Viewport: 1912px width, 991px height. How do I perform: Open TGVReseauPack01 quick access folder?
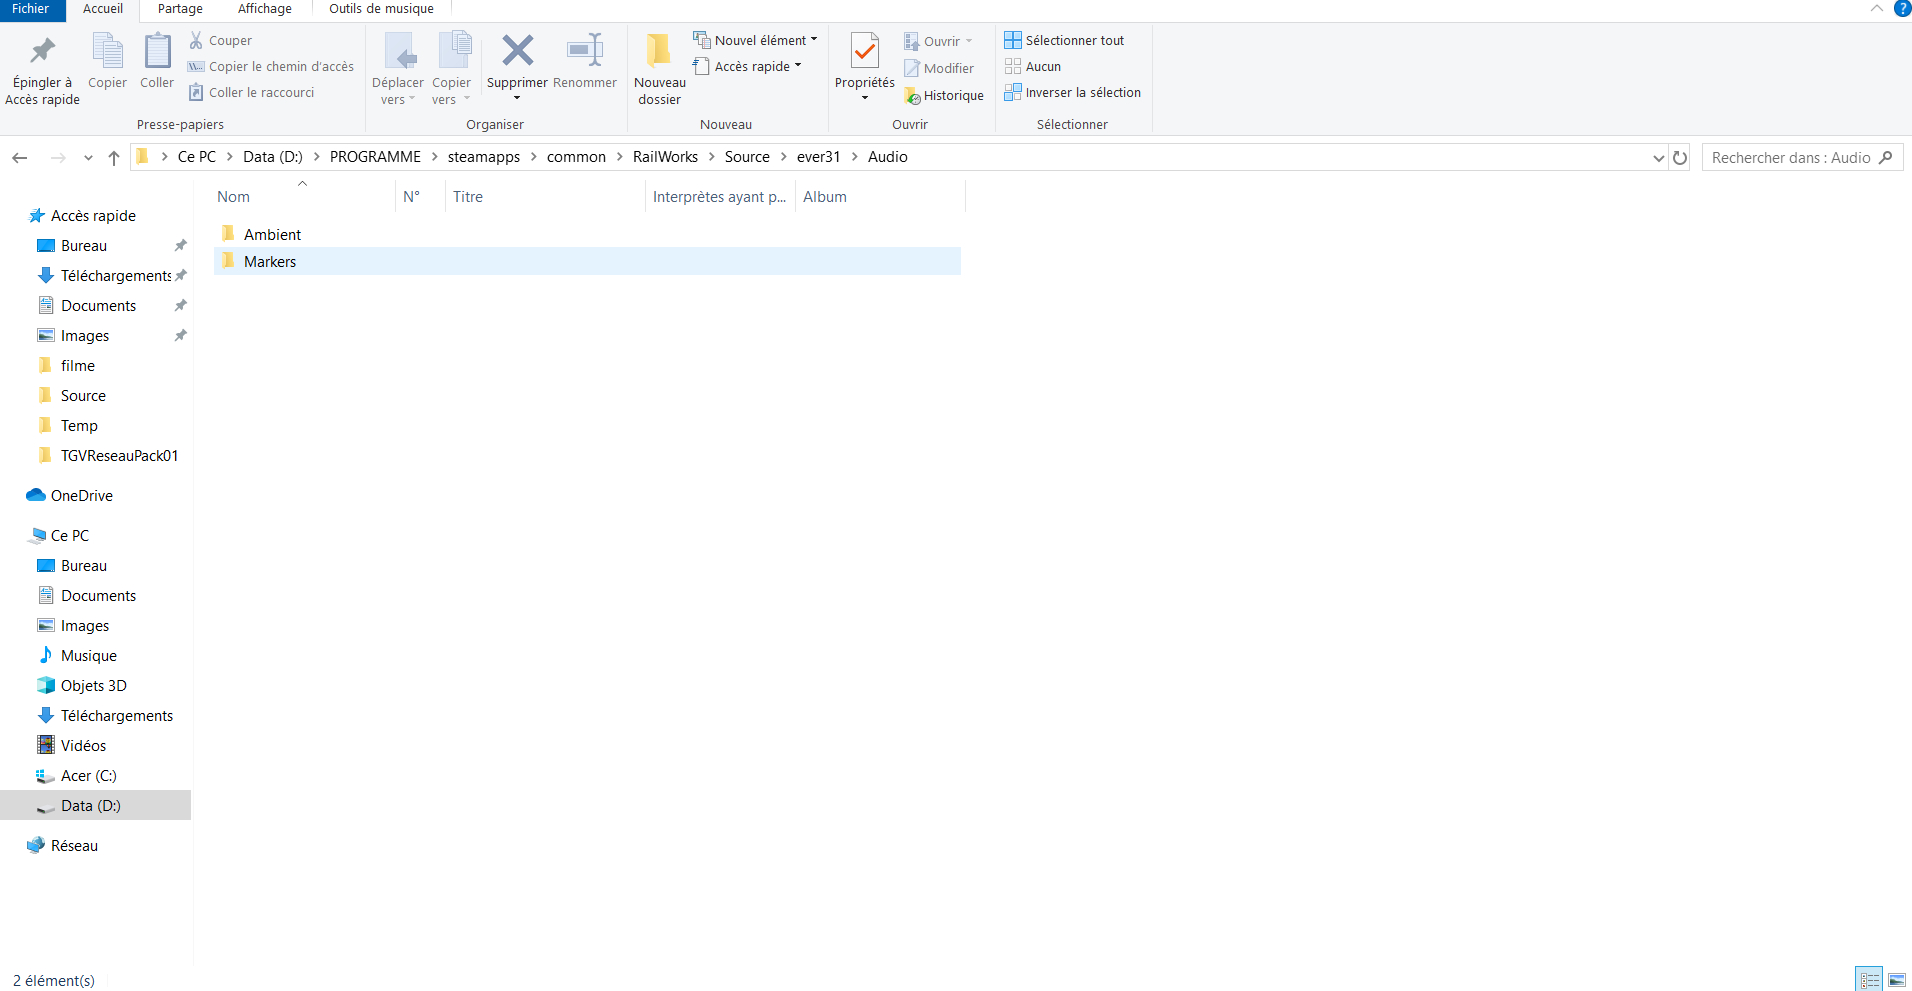pyautogui.click(x=119, y=456)
